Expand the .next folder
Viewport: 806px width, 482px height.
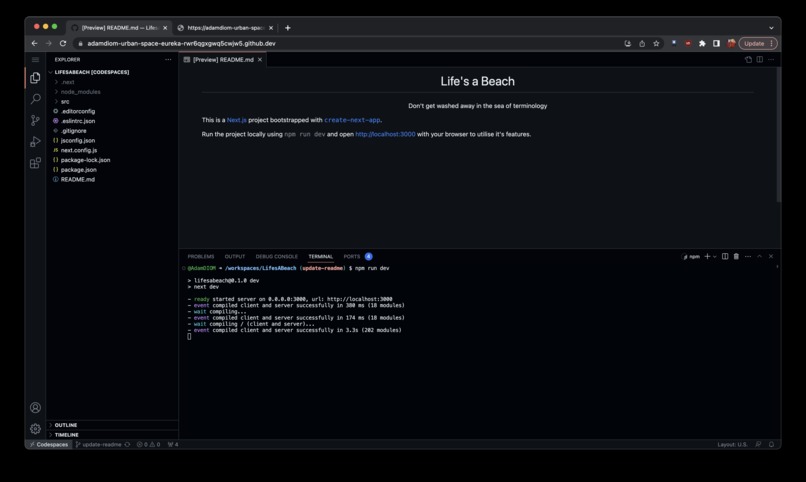tap(68, 82)
